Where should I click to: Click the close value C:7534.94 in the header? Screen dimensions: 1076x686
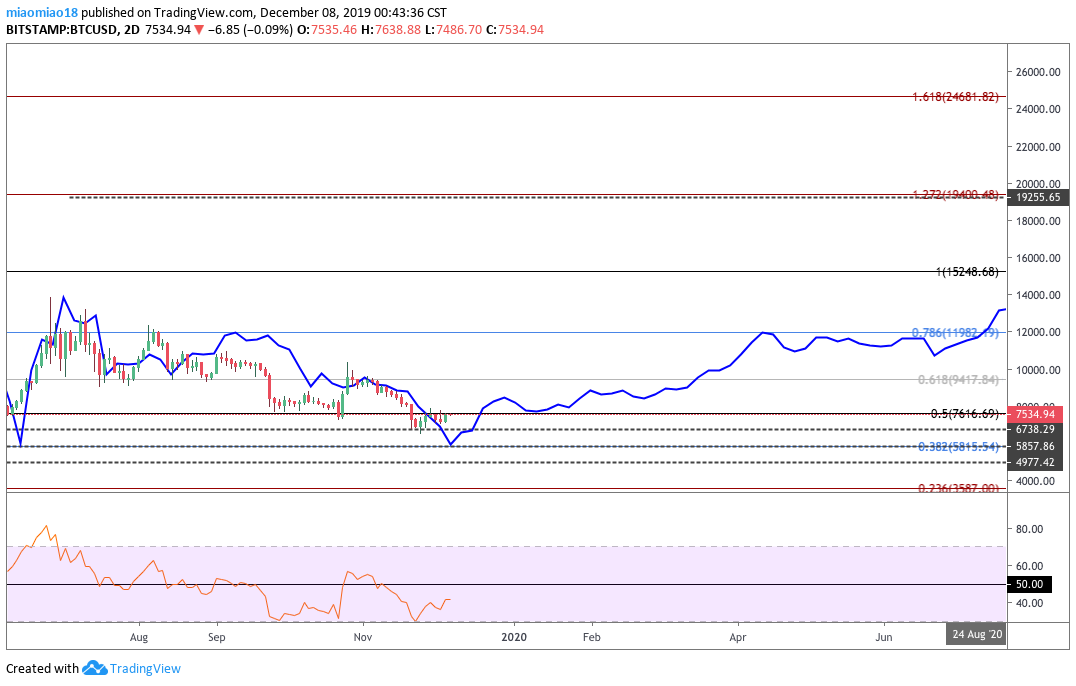click(x=515, y=29)
